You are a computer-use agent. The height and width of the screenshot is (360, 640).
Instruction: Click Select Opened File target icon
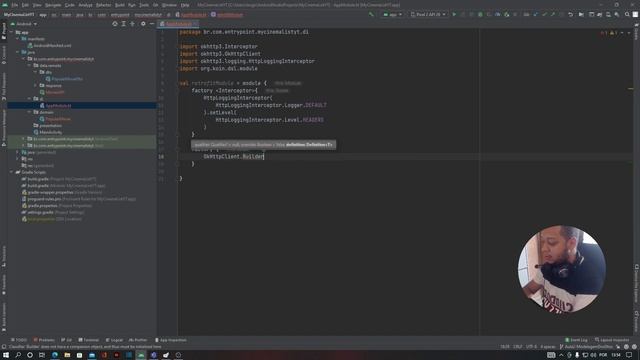pyautogui.click(x=115, y=24)
